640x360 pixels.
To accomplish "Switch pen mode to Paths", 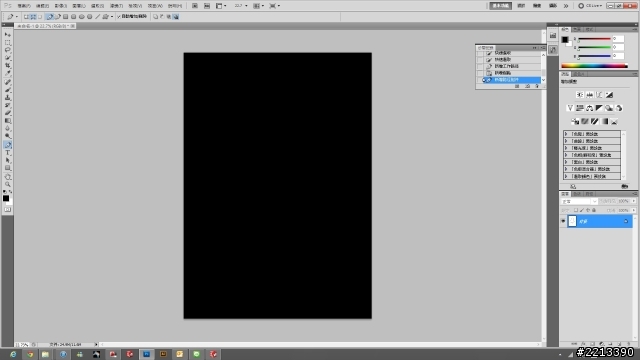I will [33, 17].
